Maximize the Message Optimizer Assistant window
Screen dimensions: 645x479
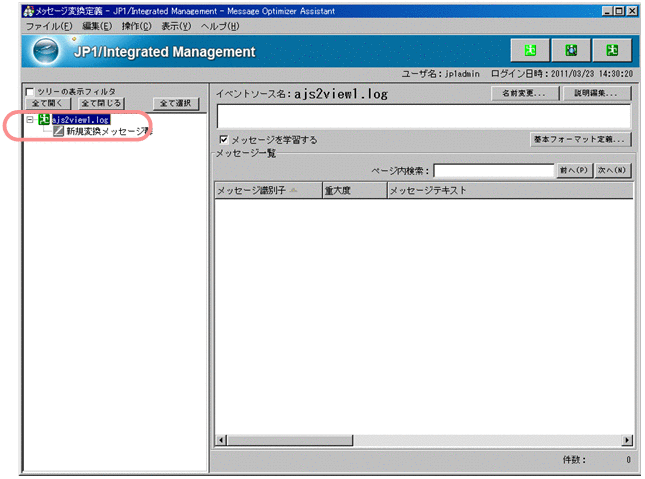(619, 11)
